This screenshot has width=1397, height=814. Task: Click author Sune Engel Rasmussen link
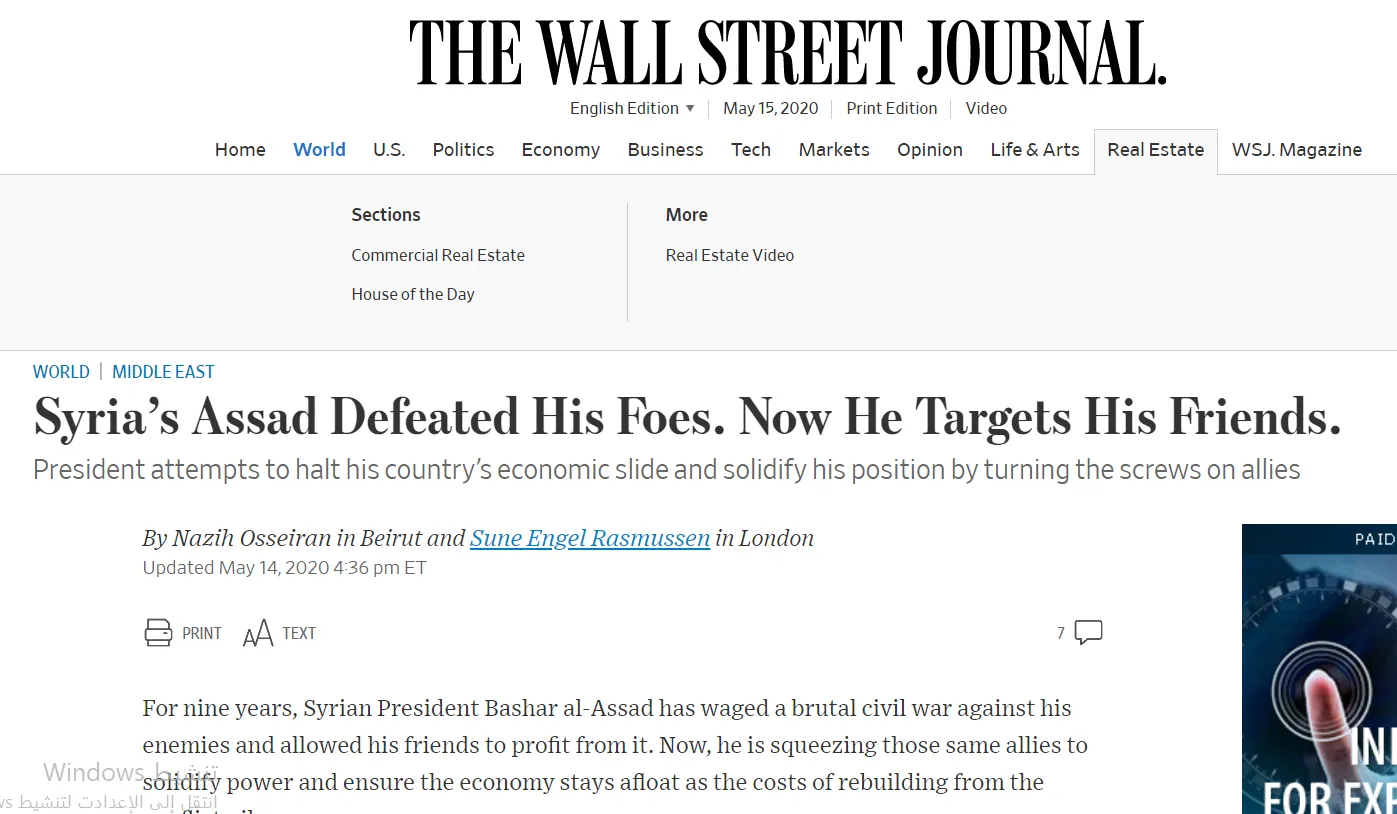pyautogui.click(x=590, y=538)
